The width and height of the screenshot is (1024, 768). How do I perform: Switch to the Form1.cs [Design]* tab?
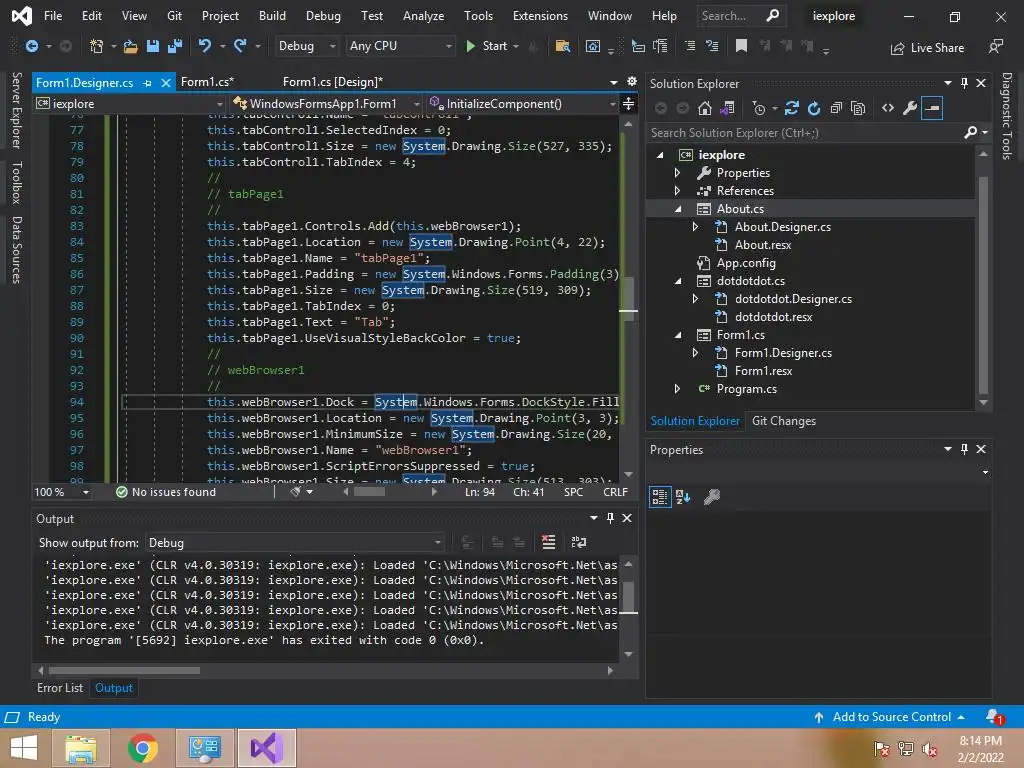[332, 82]
